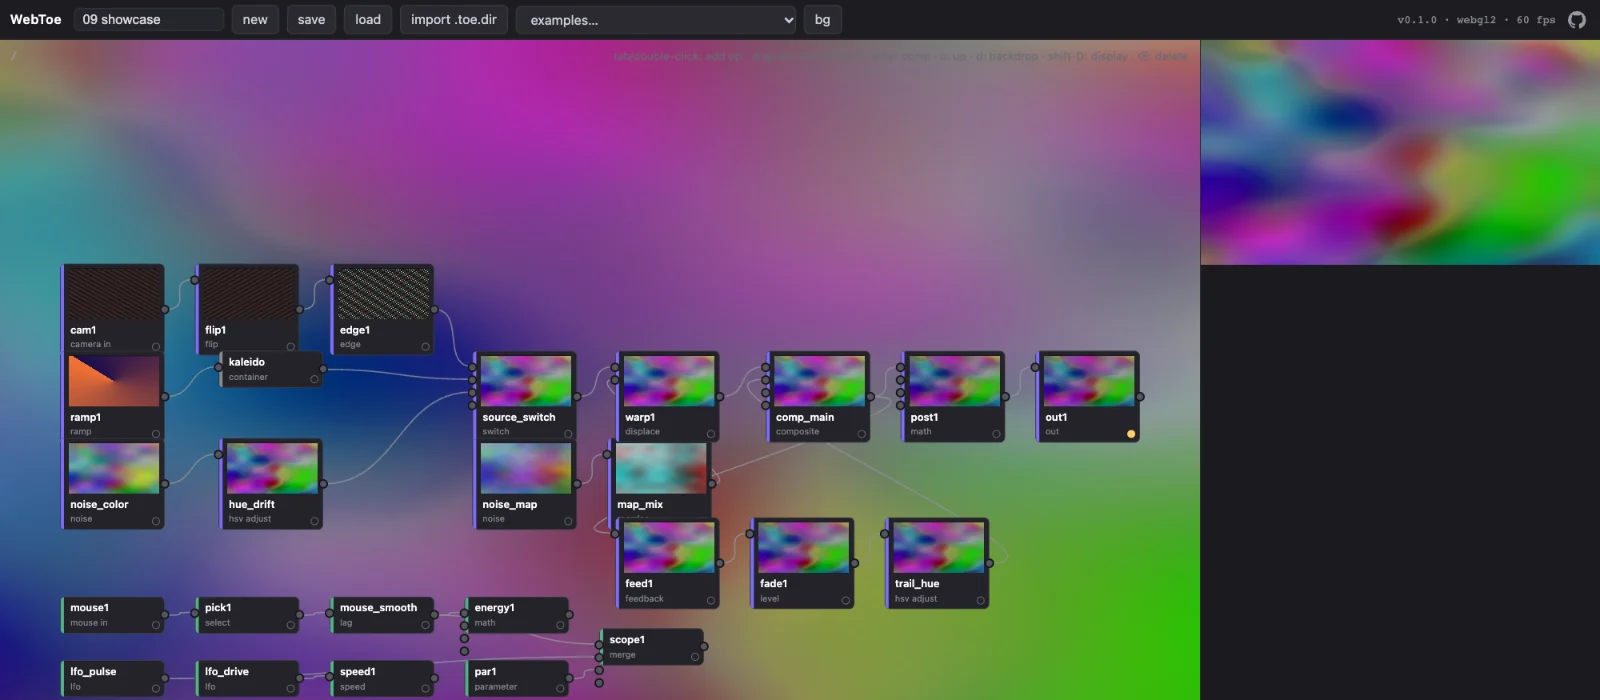Select the flip1 node thumbnail
Image resolution: width=1600 pixels, height=700 pixels.
click(x=248, y=294)
